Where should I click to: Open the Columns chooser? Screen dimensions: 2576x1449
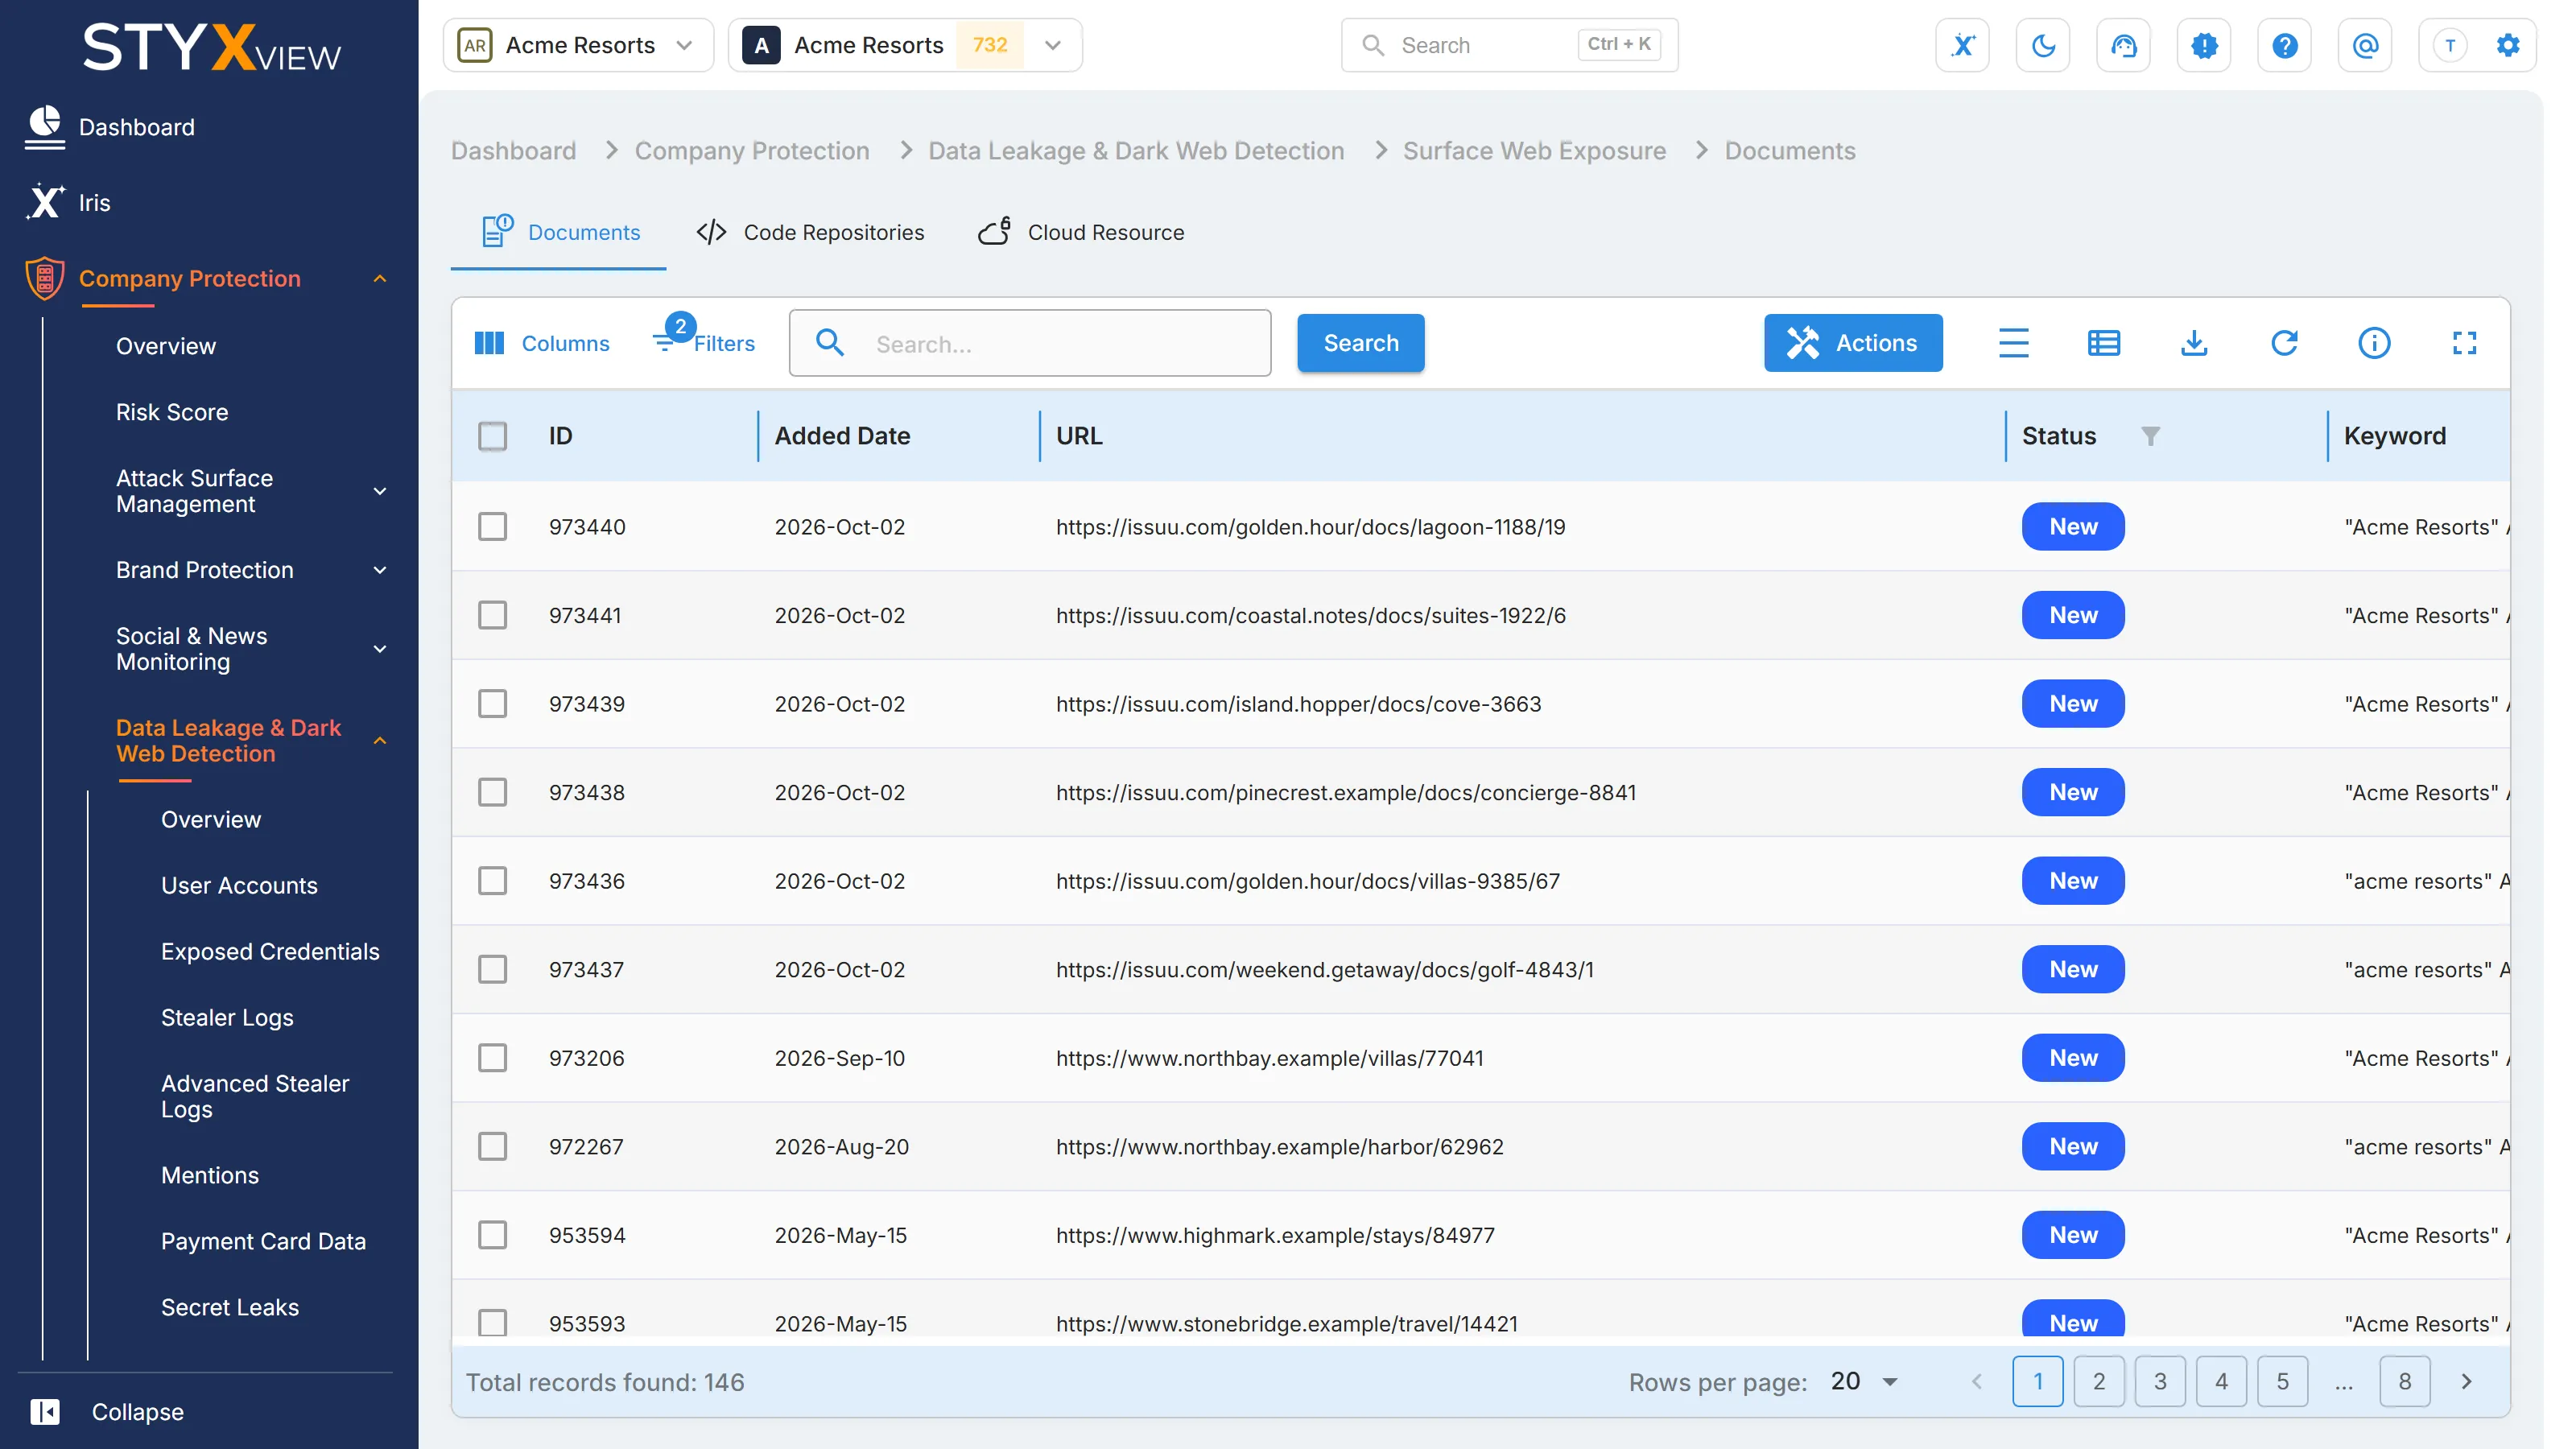click(x=541, y=343)
